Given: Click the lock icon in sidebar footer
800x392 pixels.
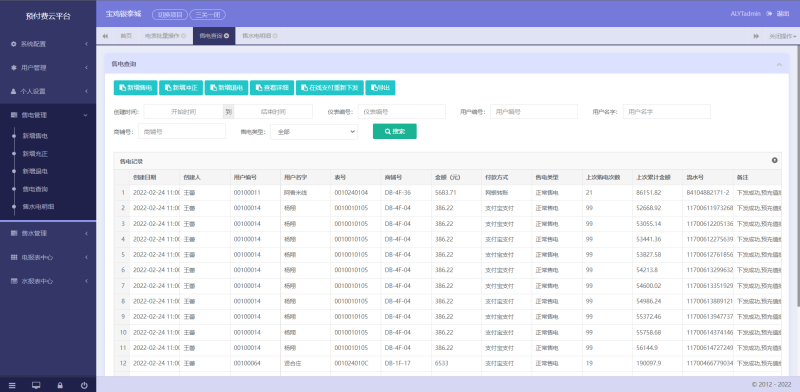Looking at the screenshot, I should [60, 385].
